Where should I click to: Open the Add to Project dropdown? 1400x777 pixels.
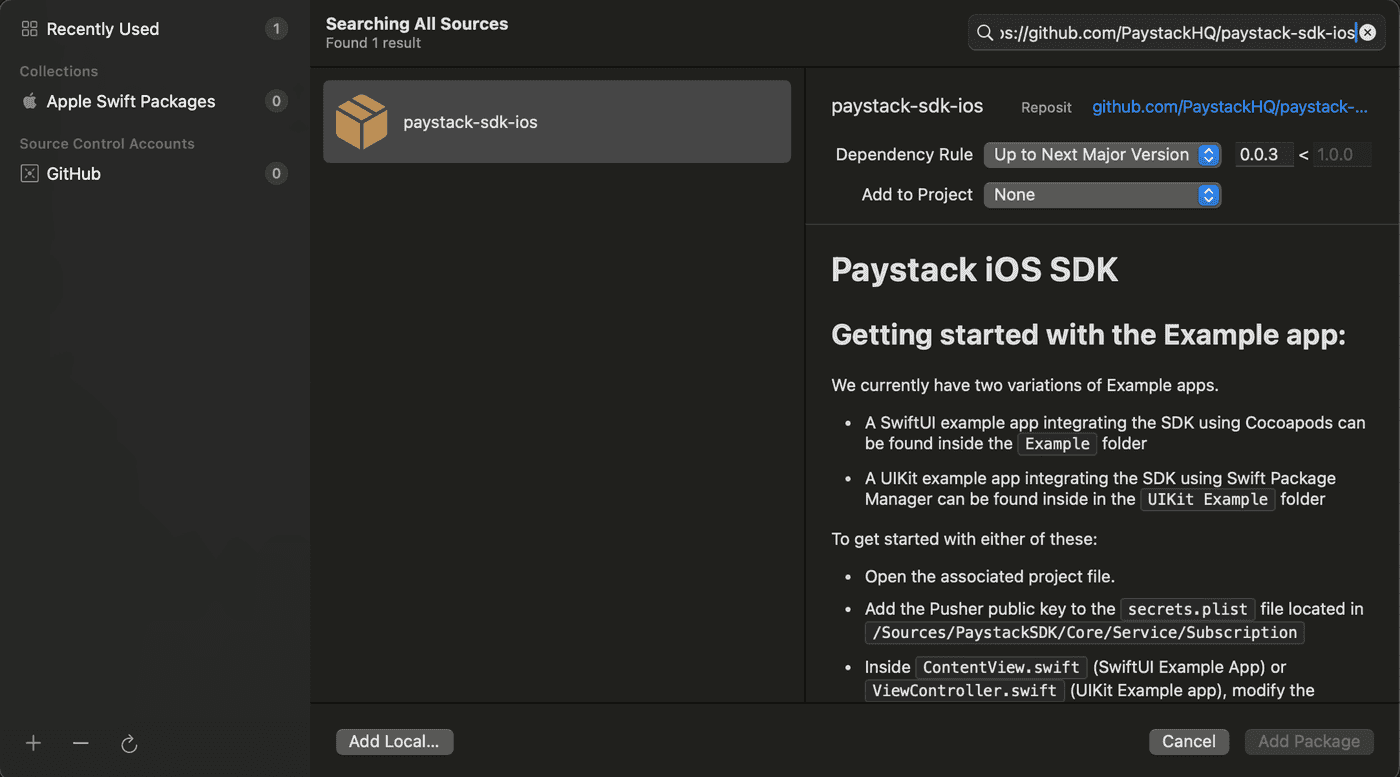point(1102,195)
